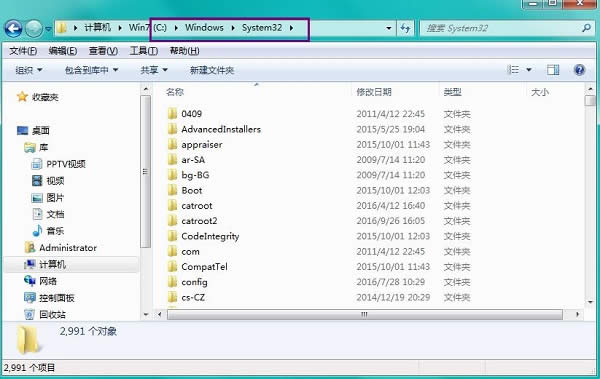Viewport: 600px width, 379px height.
Task: Open the address bar history dropdown arrow
Action: pyautogui.click(x=389, y=28)
